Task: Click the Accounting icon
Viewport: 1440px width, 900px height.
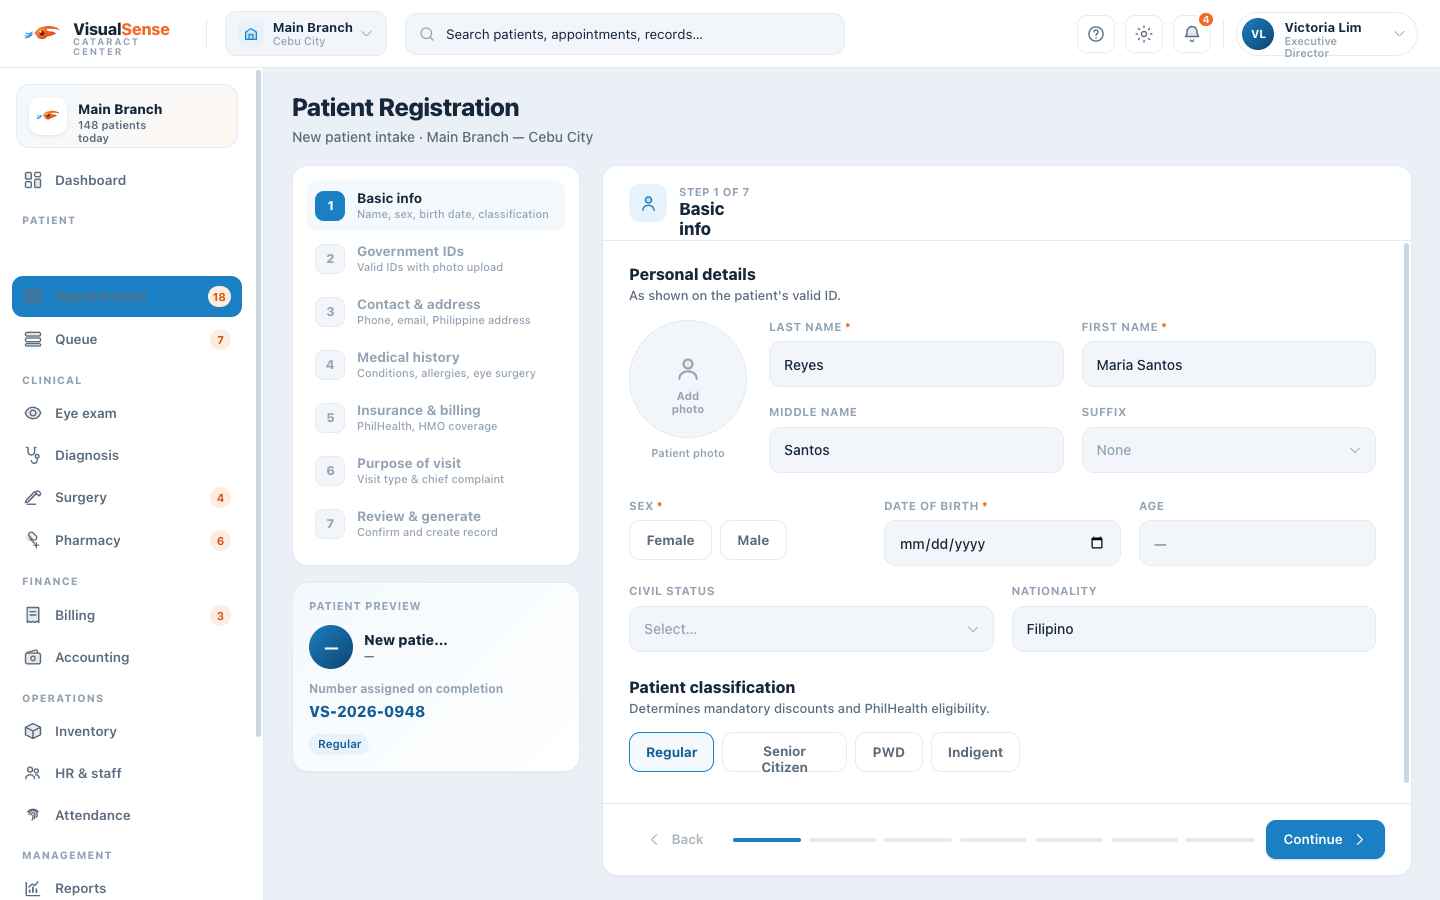Action: pos(33,657)
